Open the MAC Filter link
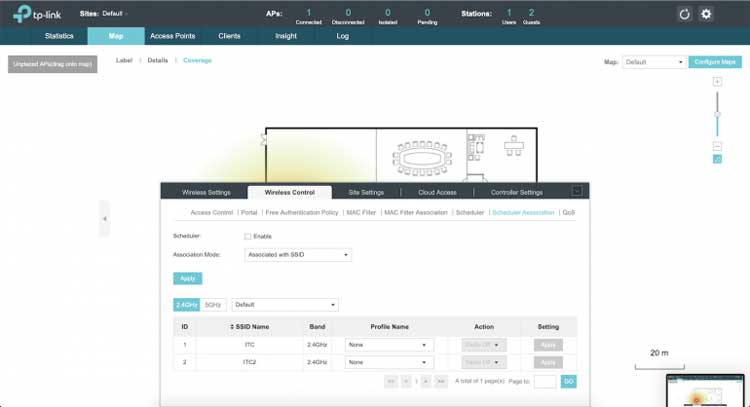The image size is (750, 407). point(362,213)
